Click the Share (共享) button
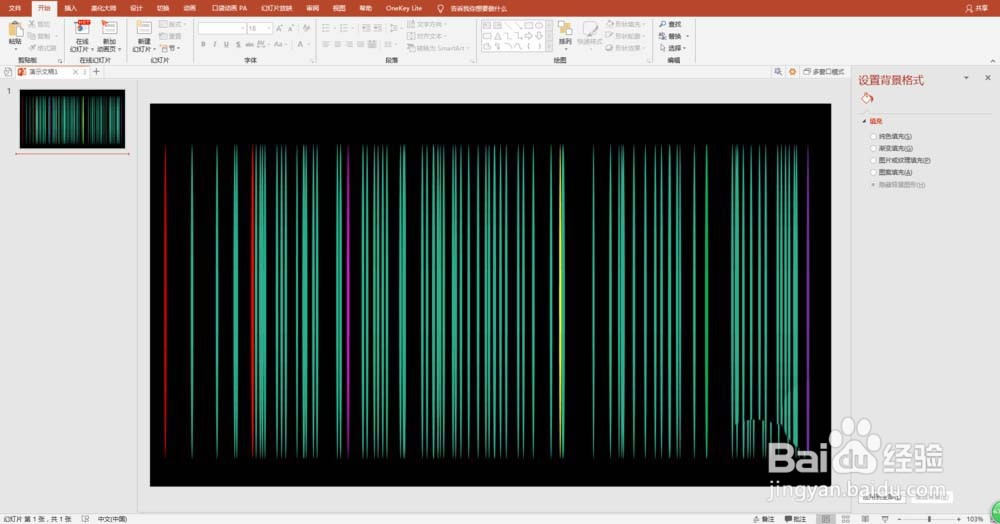The height and width of the screenshot is (524, 1000). click(977, 8)
